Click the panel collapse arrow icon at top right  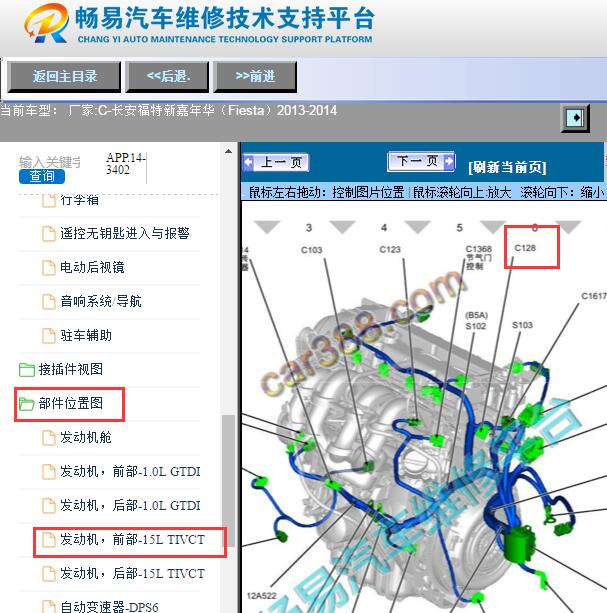coord(575,118)
